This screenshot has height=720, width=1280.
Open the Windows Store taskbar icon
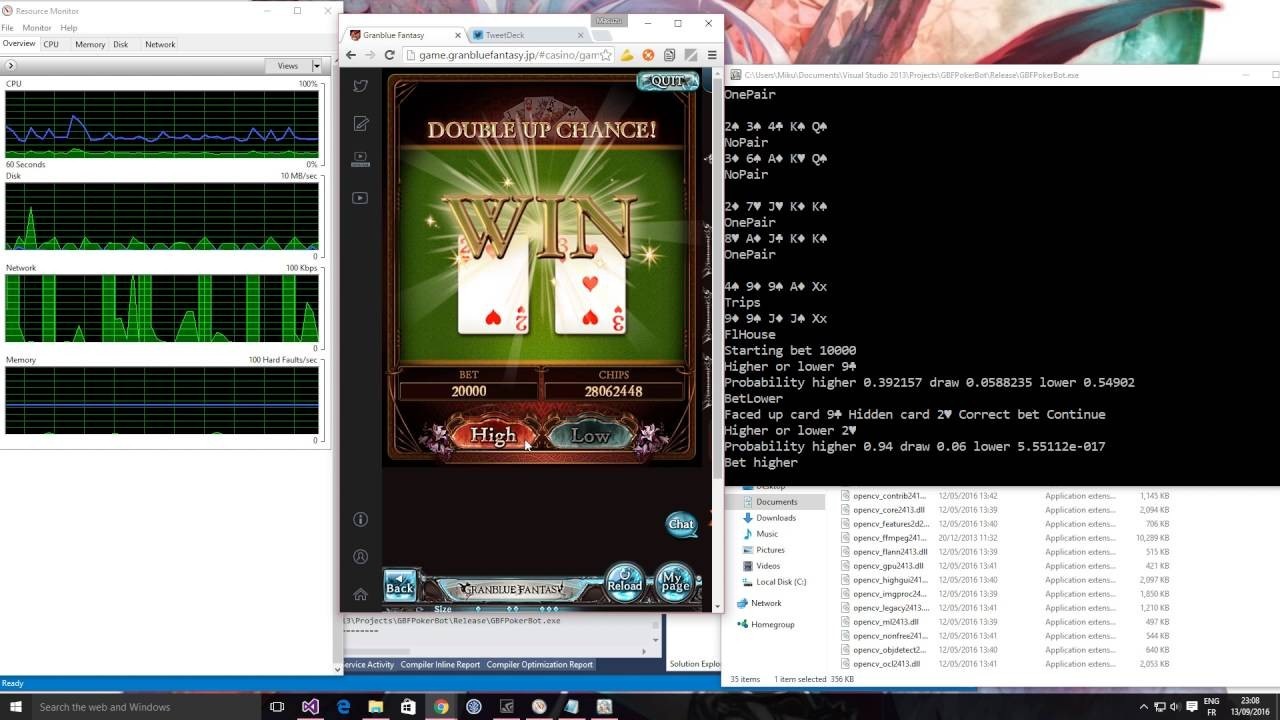click(408, 707)
